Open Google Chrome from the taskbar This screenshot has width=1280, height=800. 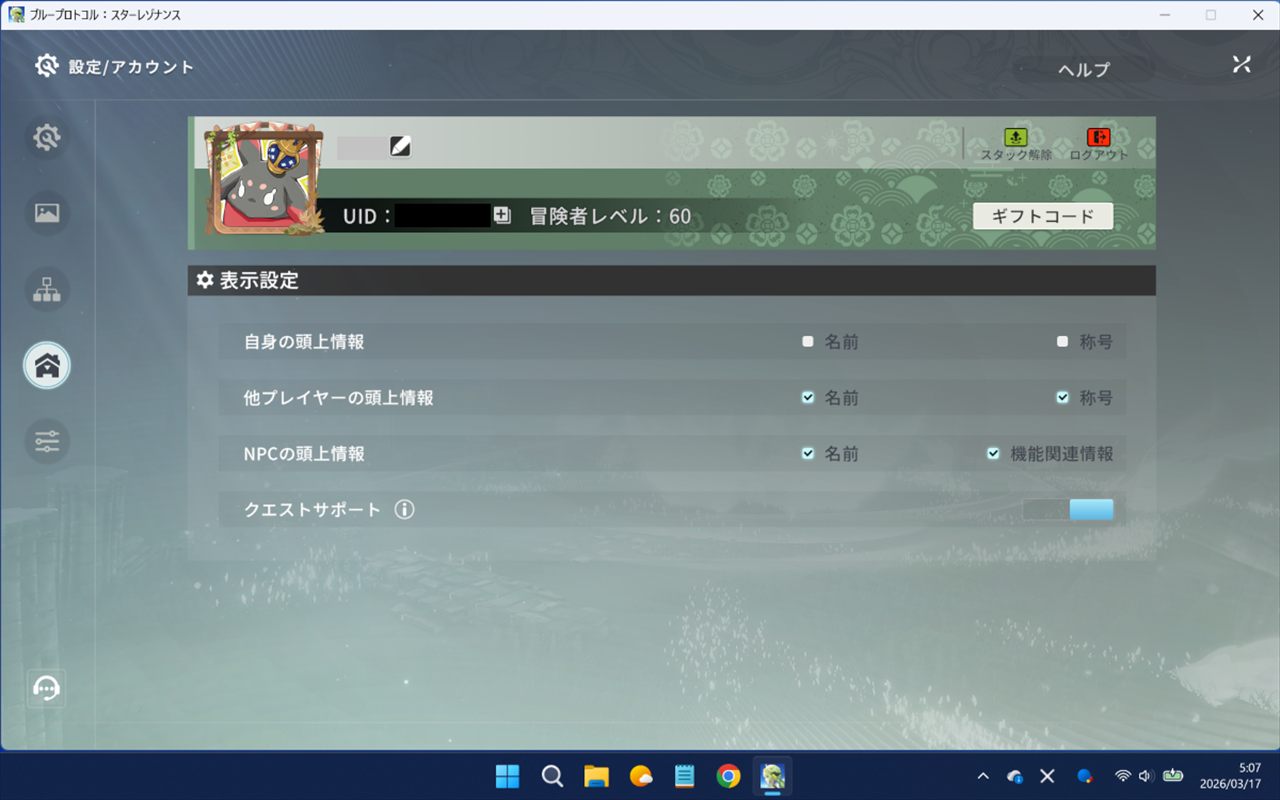728,776
